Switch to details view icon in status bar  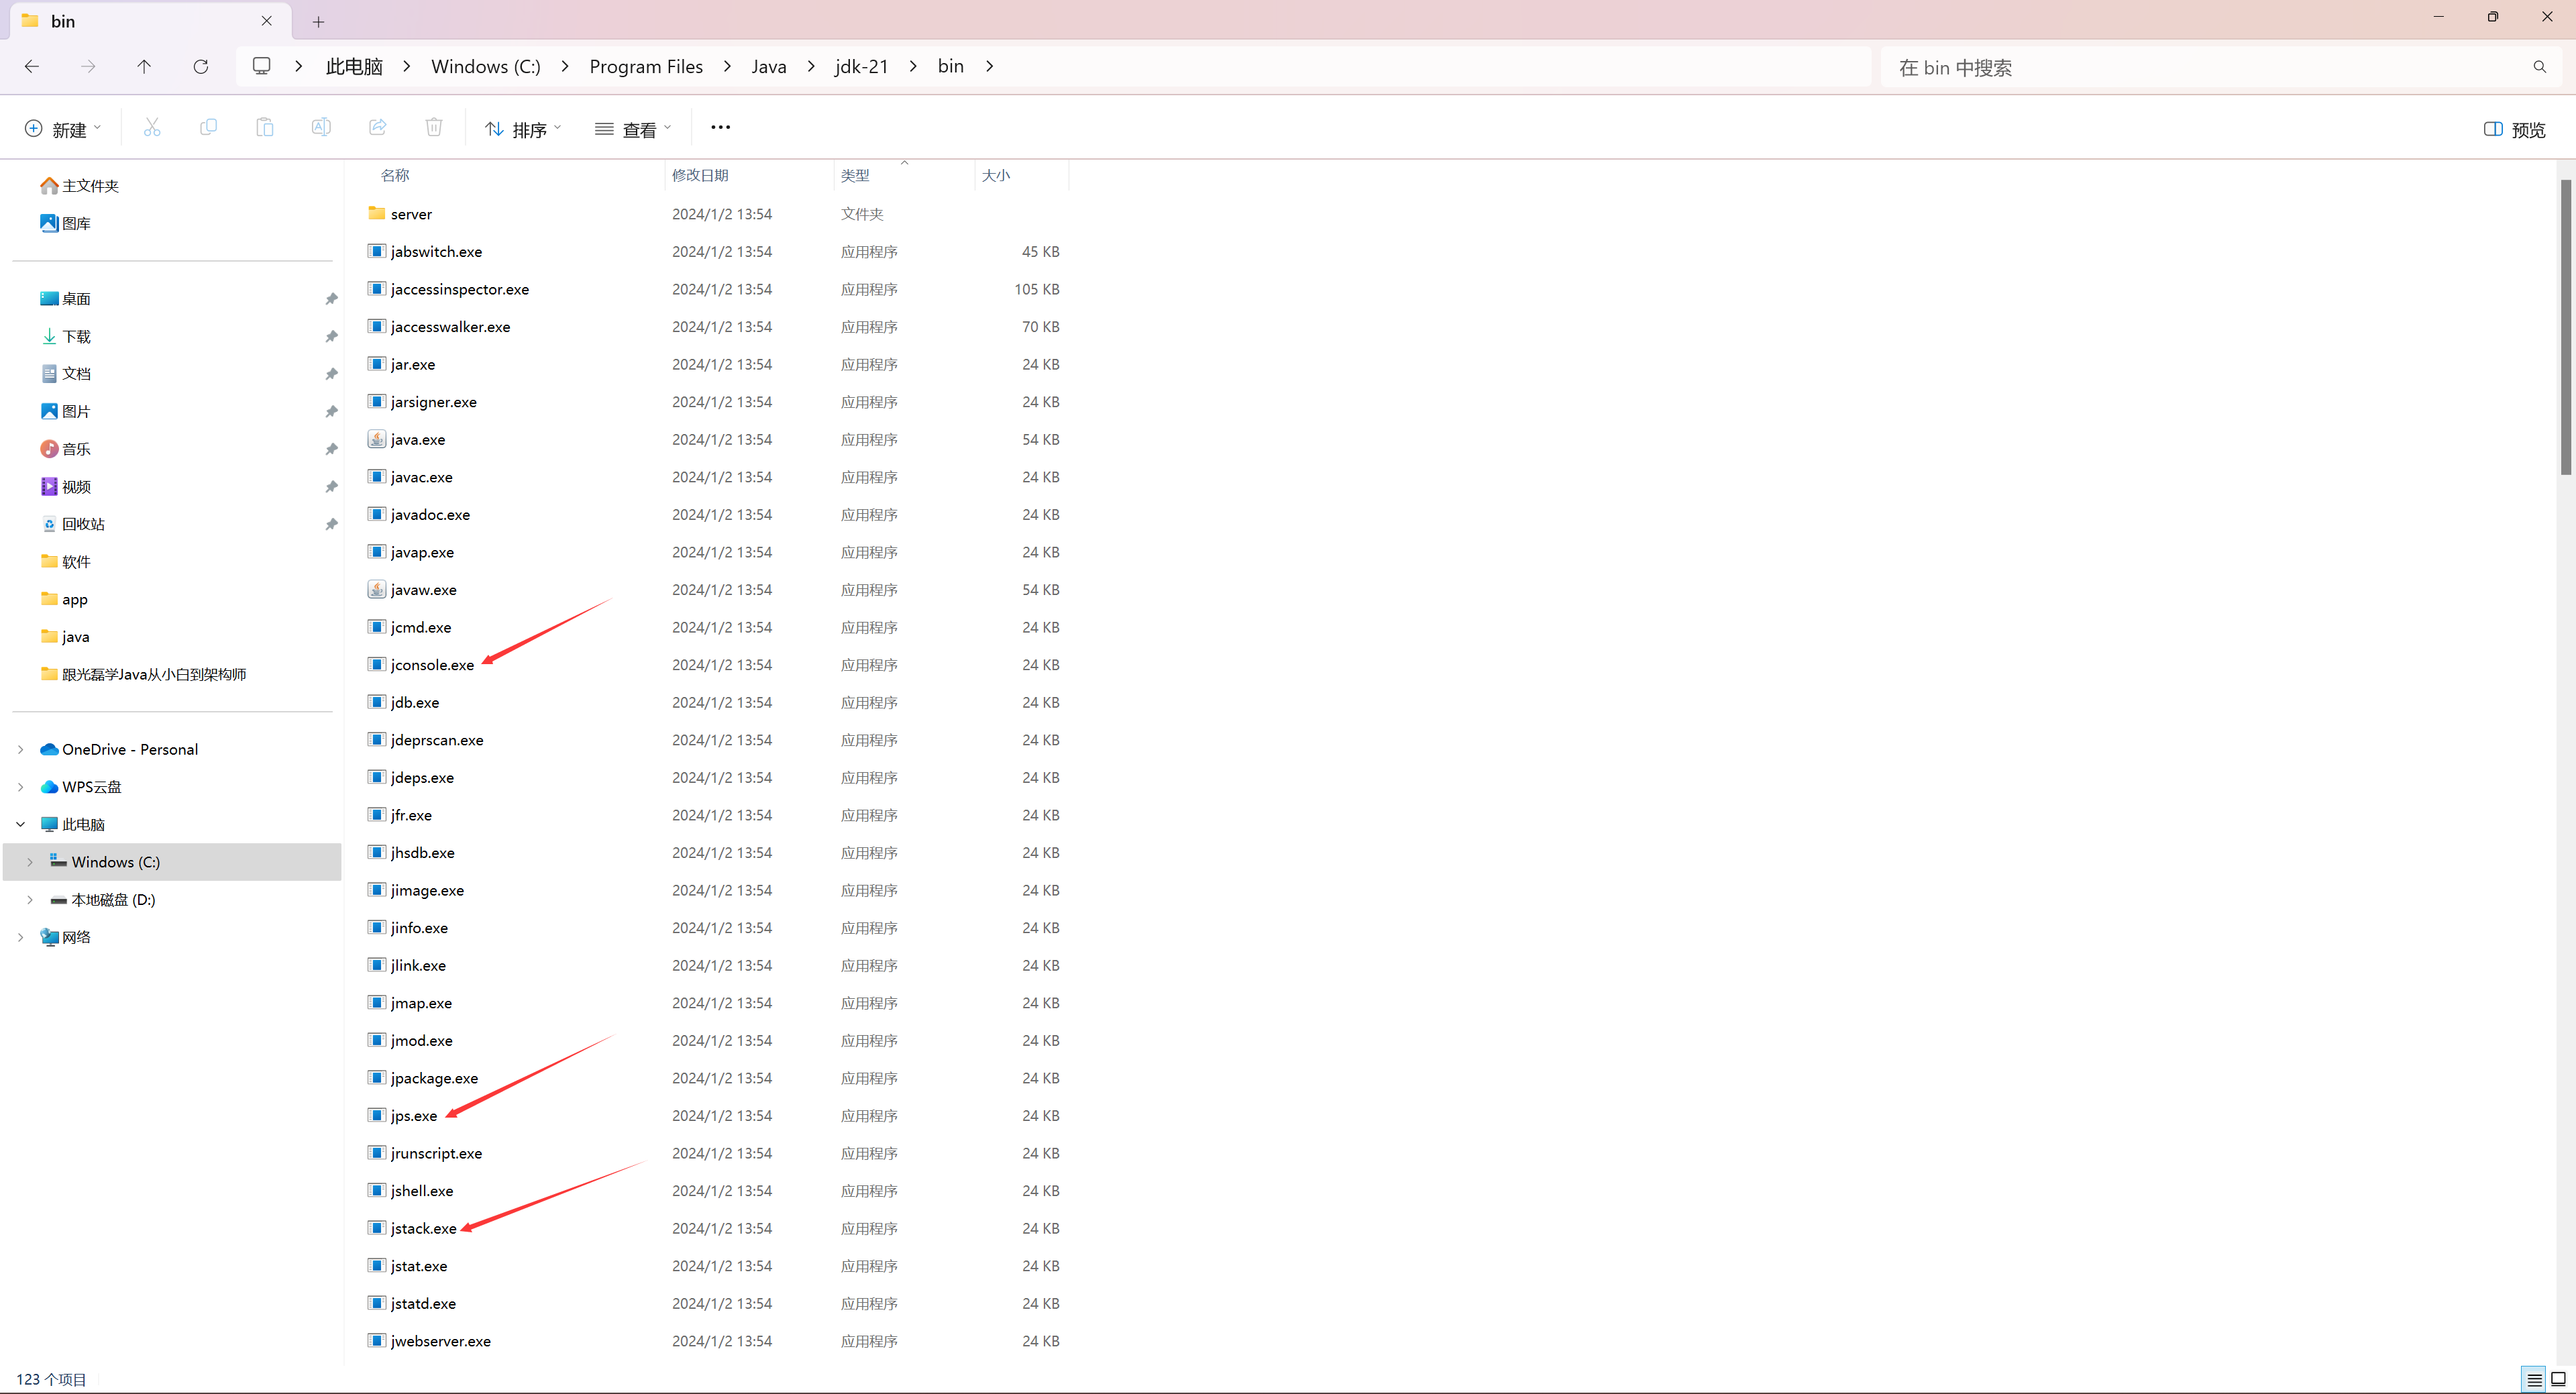(x=2533, y=1379)
